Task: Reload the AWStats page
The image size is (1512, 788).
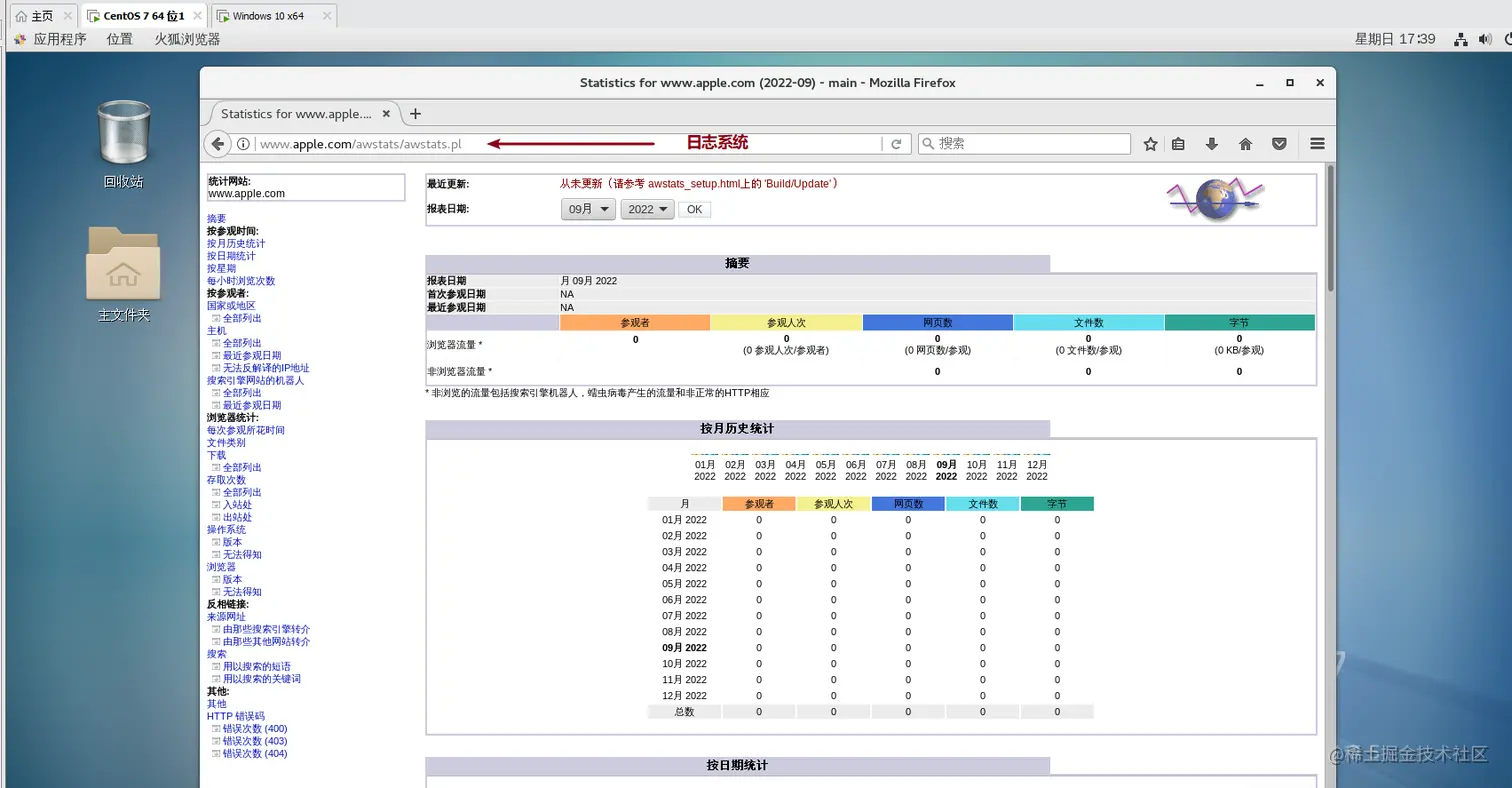Action: point(897,144)
